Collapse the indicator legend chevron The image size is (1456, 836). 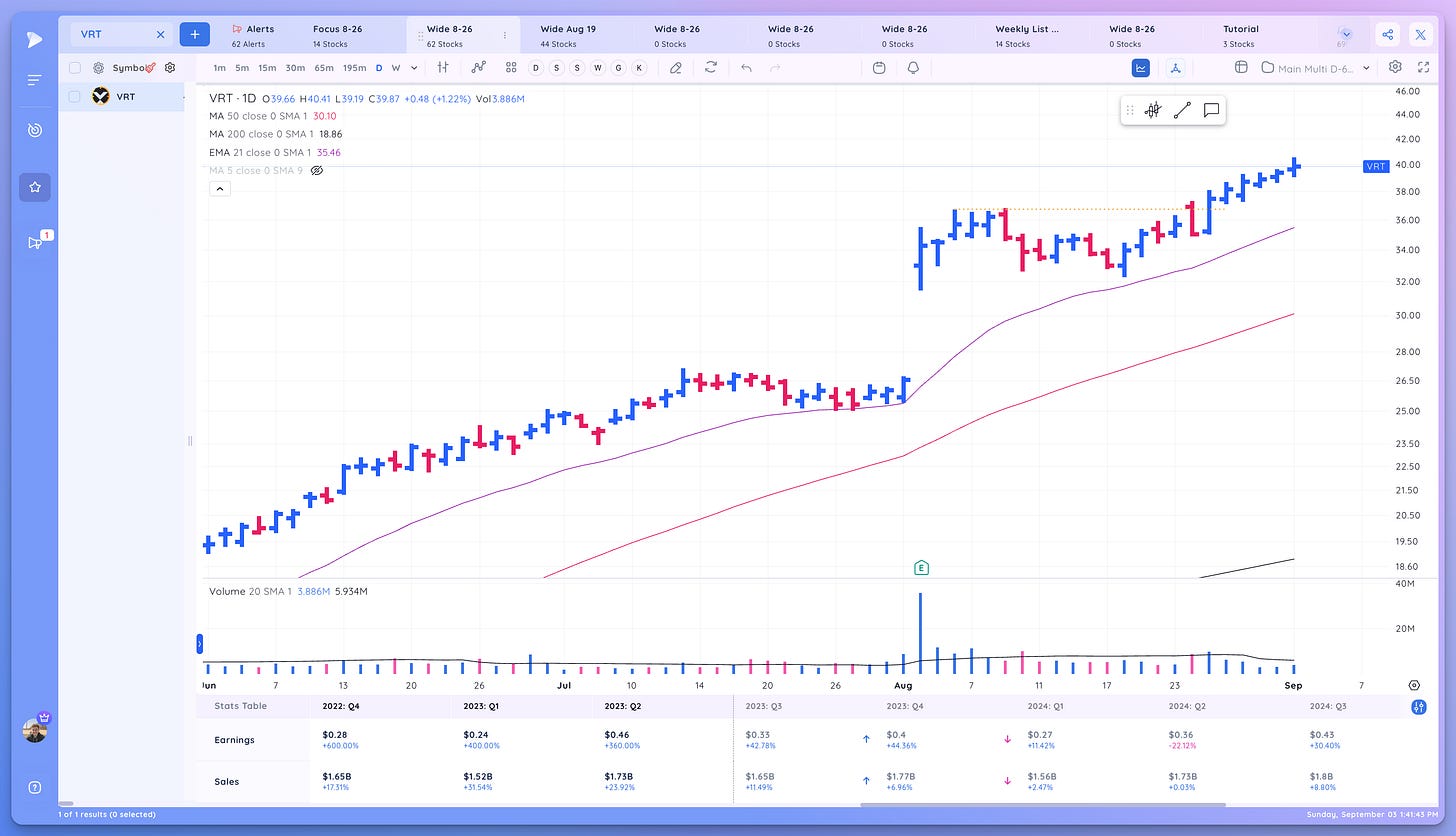pyautogui.click(x=220, y=188)
